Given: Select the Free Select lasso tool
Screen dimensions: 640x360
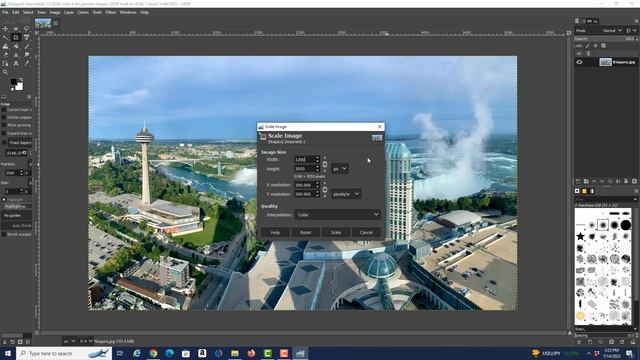Looking at the screenshot, I should pos(27,29).
